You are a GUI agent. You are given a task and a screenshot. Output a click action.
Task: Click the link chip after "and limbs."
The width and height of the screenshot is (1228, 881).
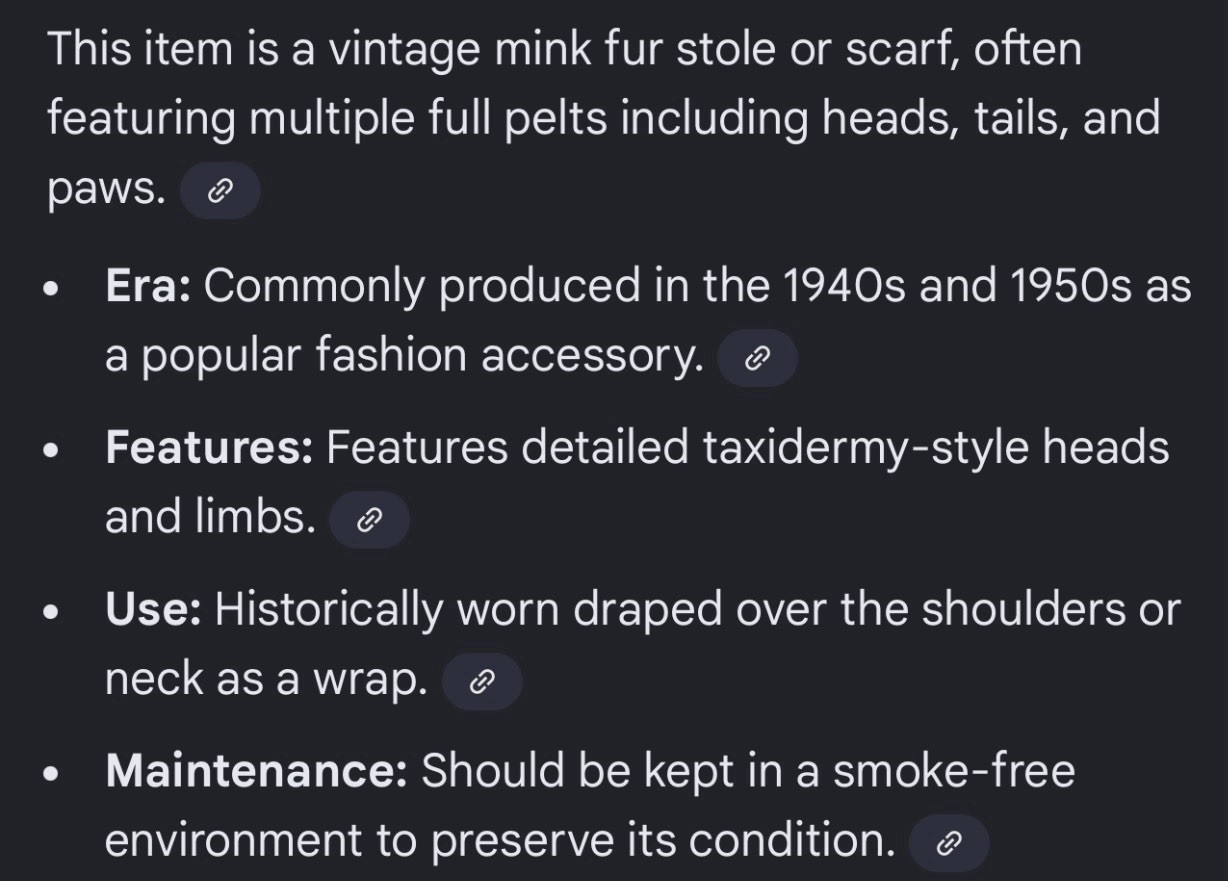[369, 520]
